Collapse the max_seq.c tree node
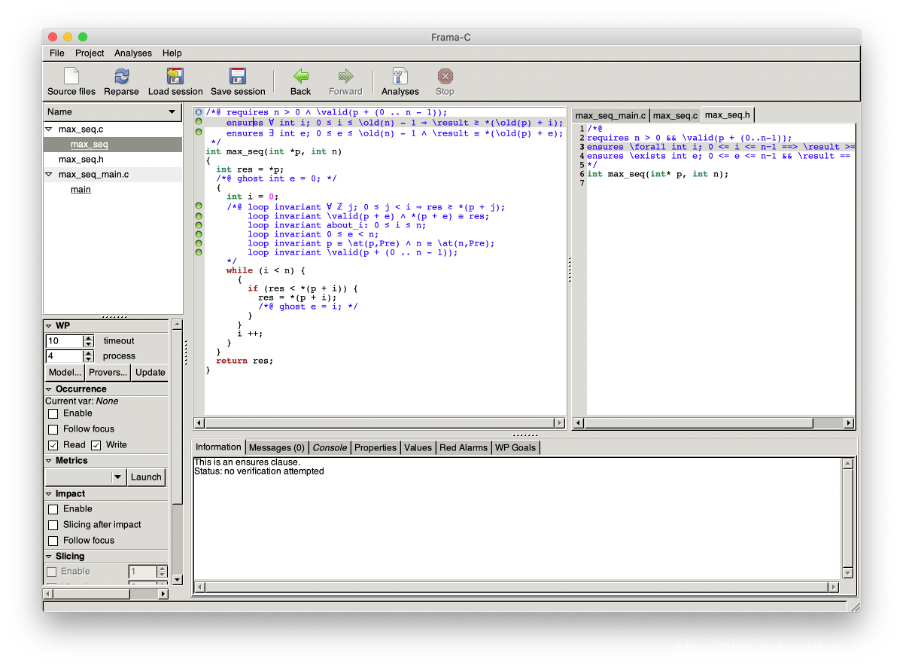This screenshot has height=668, width=904. click(x=49, y=129)
